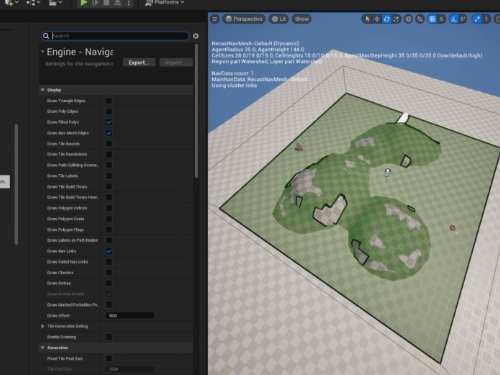Open the viewport Show menu
The height and width of the screenshot is (375, 500).
point(301,19)
